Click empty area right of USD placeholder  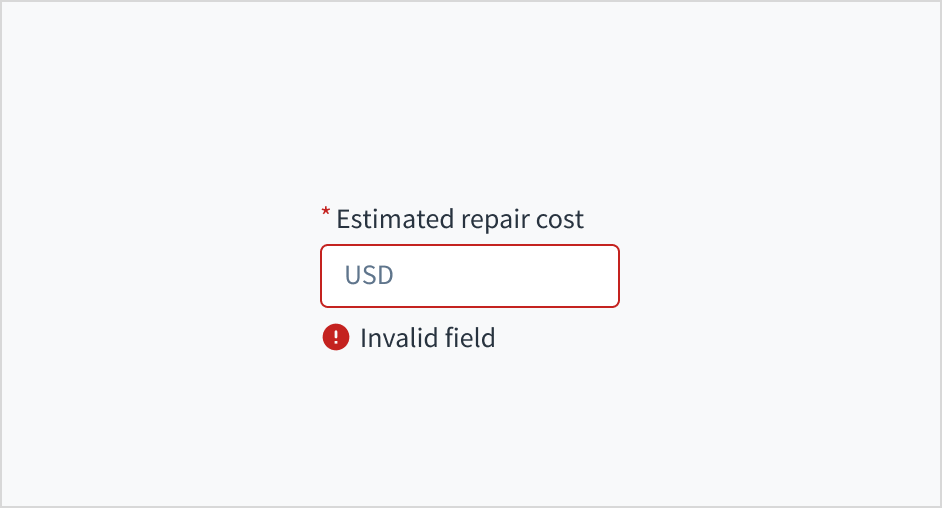click(500, 276)
